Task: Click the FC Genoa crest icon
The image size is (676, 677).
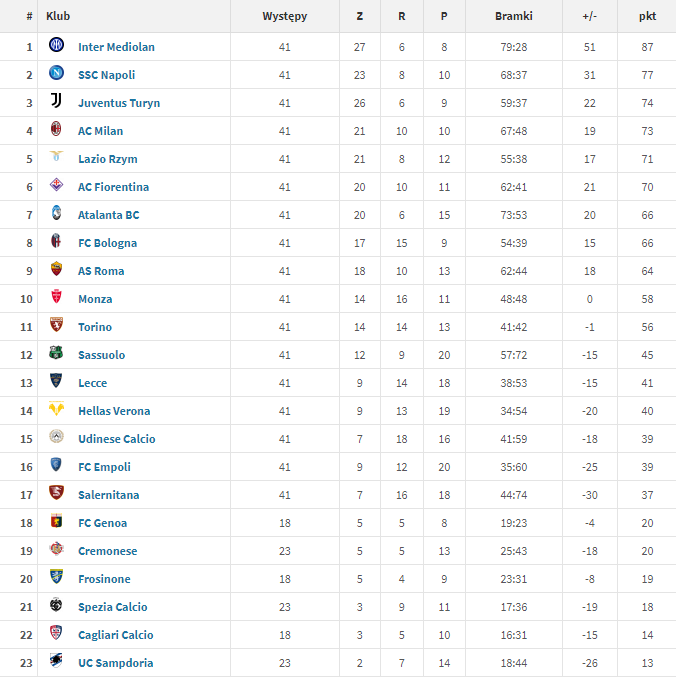Action: (57, 521)
